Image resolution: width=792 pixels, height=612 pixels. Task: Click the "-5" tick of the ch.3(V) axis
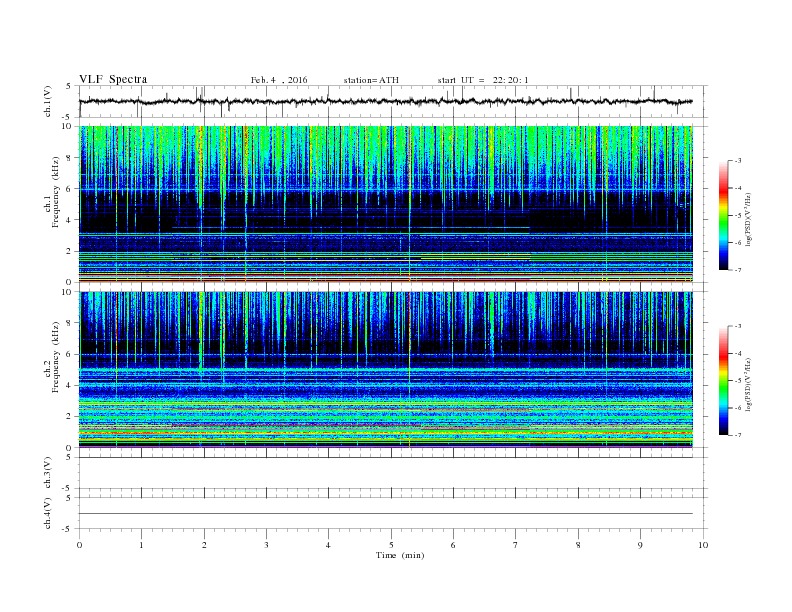pyautogui.click(x=68, y=488)
